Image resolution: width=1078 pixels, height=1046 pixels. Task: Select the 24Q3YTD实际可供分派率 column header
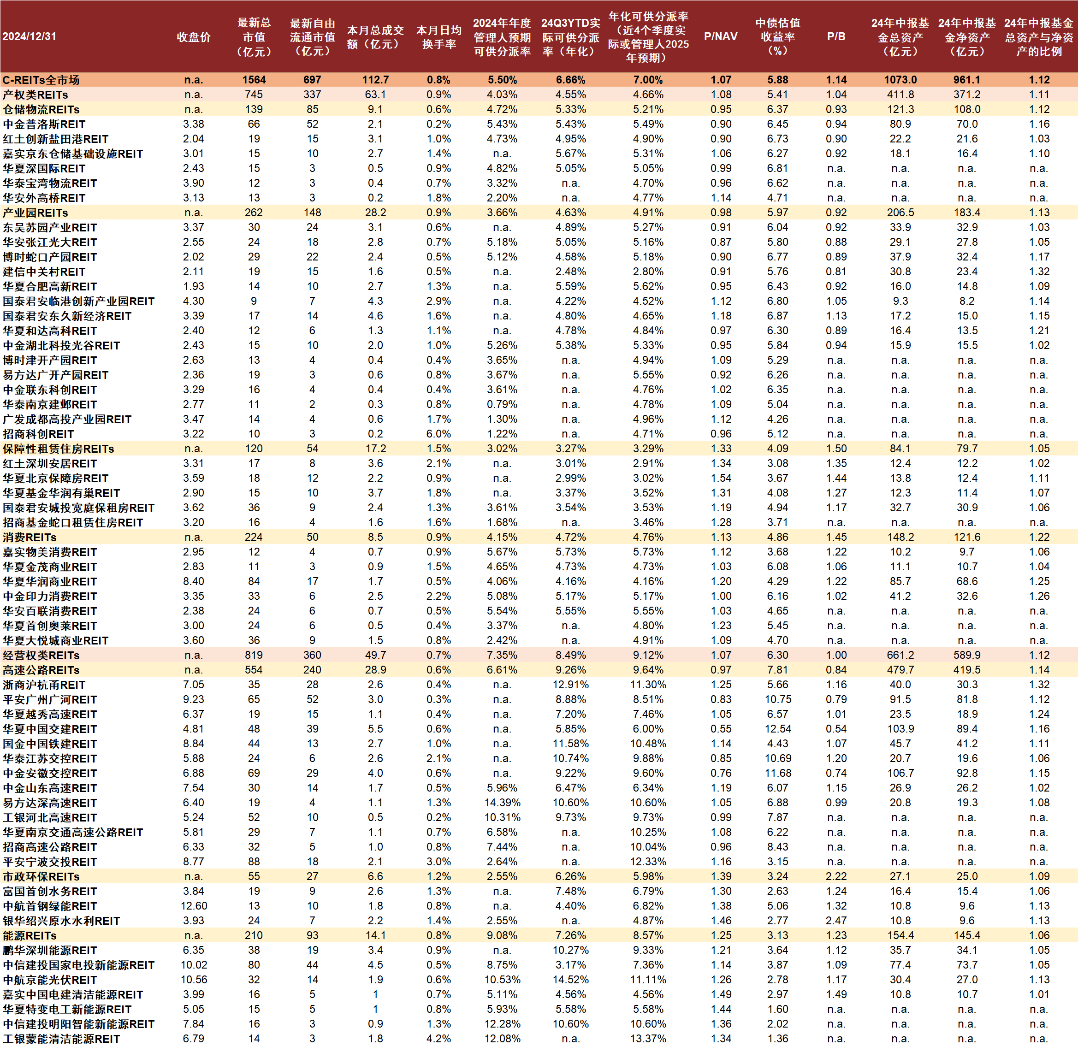[x=571, y=37]
